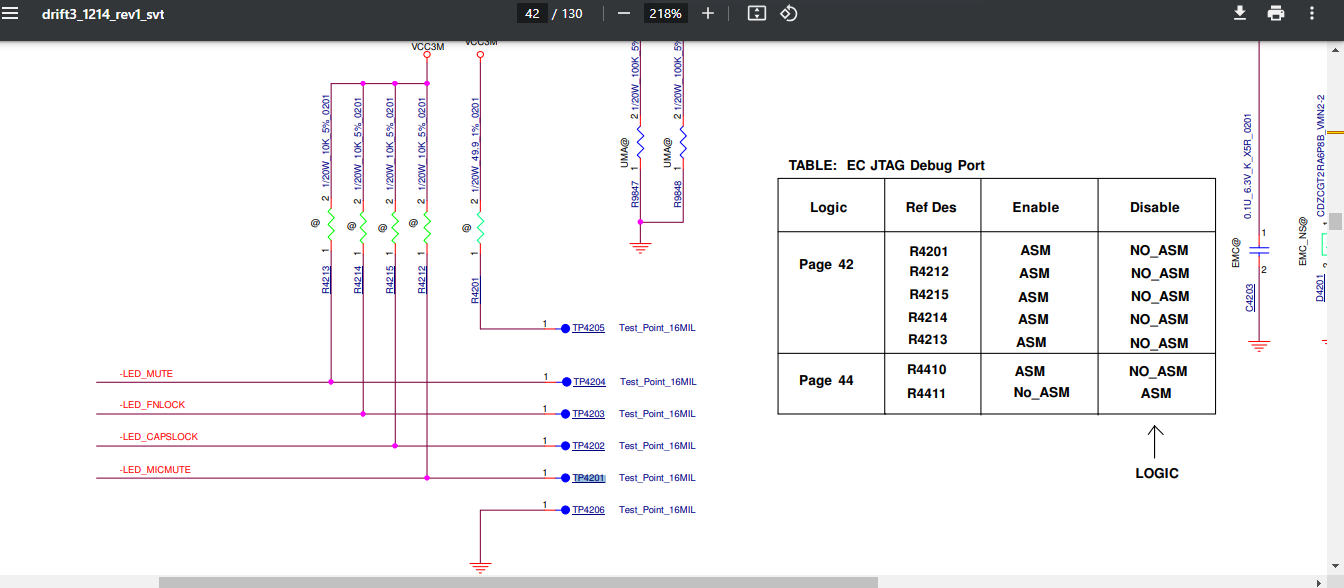Image resolution: width=1344 pixels, height=588 pixels.
Task: Click the zoom in plus button
Action: [x=708, y=14]
